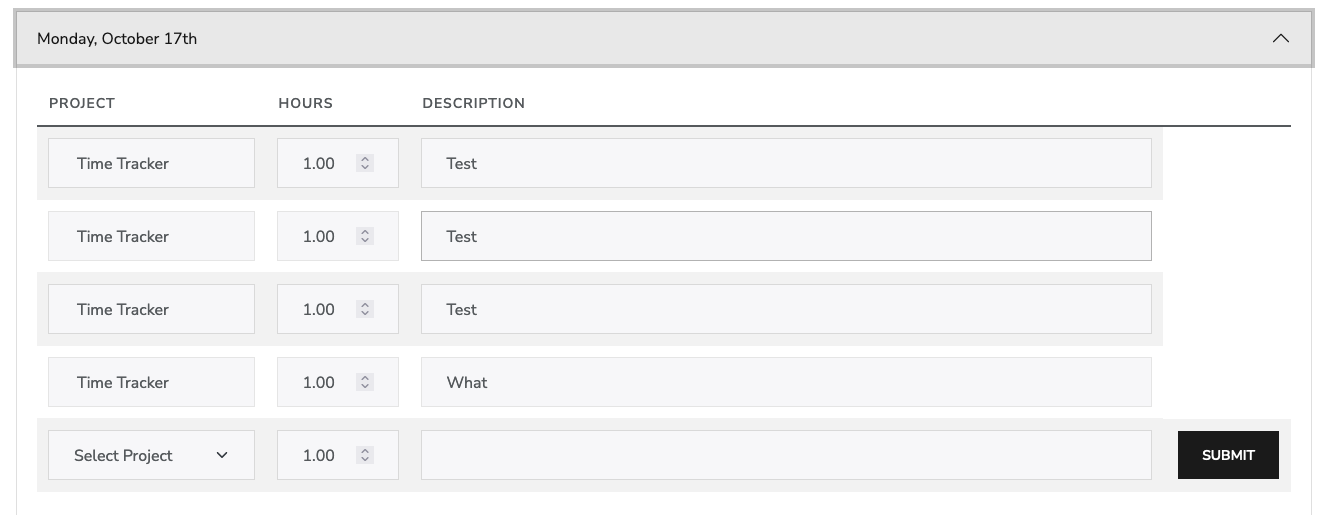Click the Submit button
This screenshot has width=1328, height=515.
click(1228, 455)
